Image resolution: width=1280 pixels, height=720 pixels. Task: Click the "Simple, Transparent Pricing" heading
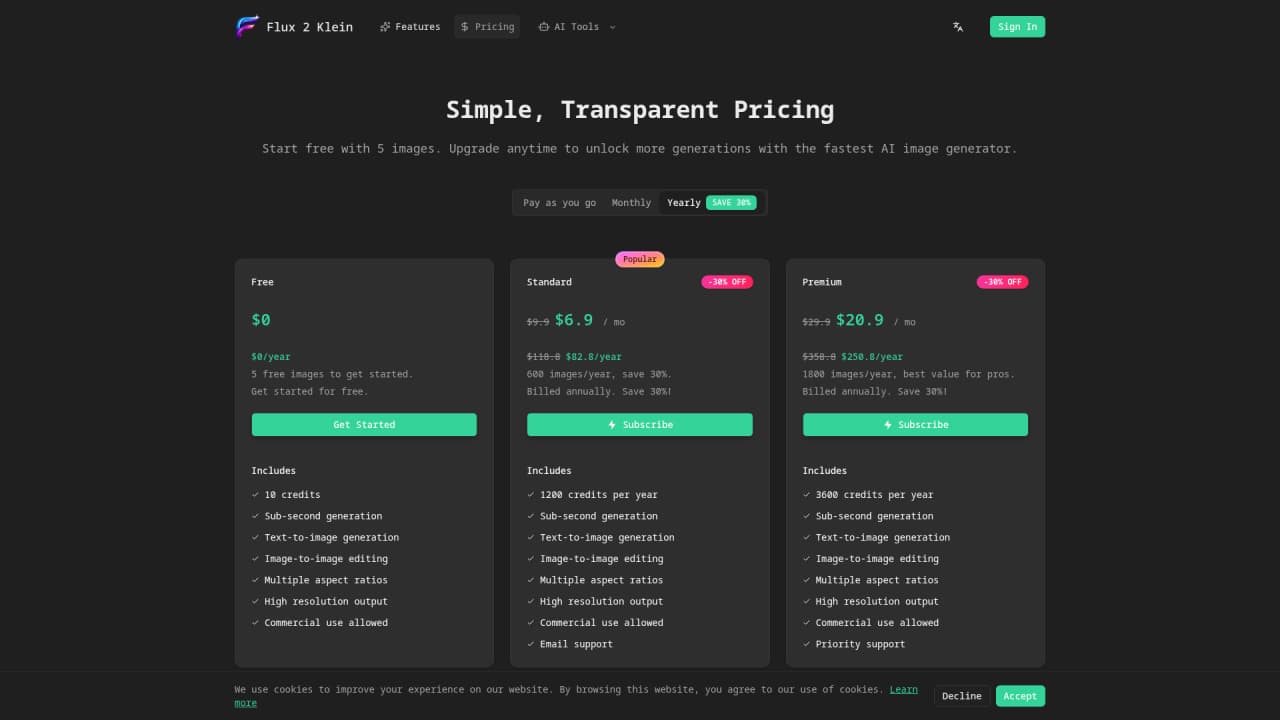tap(640, 109)
